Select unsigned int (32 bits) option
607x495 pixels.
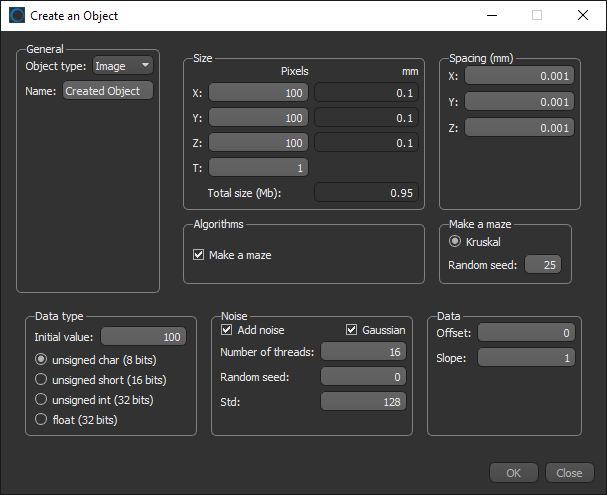point(41,400)
